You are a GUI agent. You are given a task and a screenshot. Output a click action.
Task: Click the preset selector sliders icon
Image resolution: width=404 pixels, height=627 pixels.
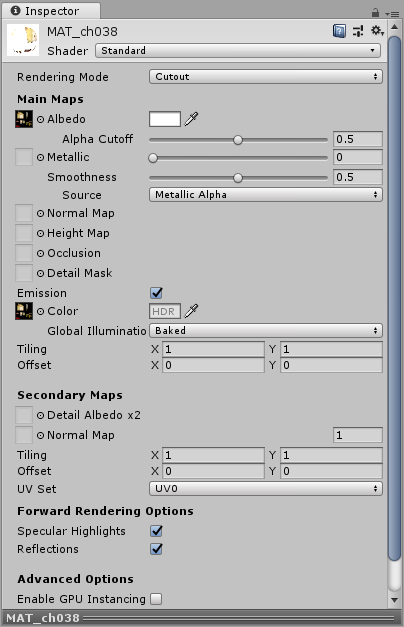point(358,31)
